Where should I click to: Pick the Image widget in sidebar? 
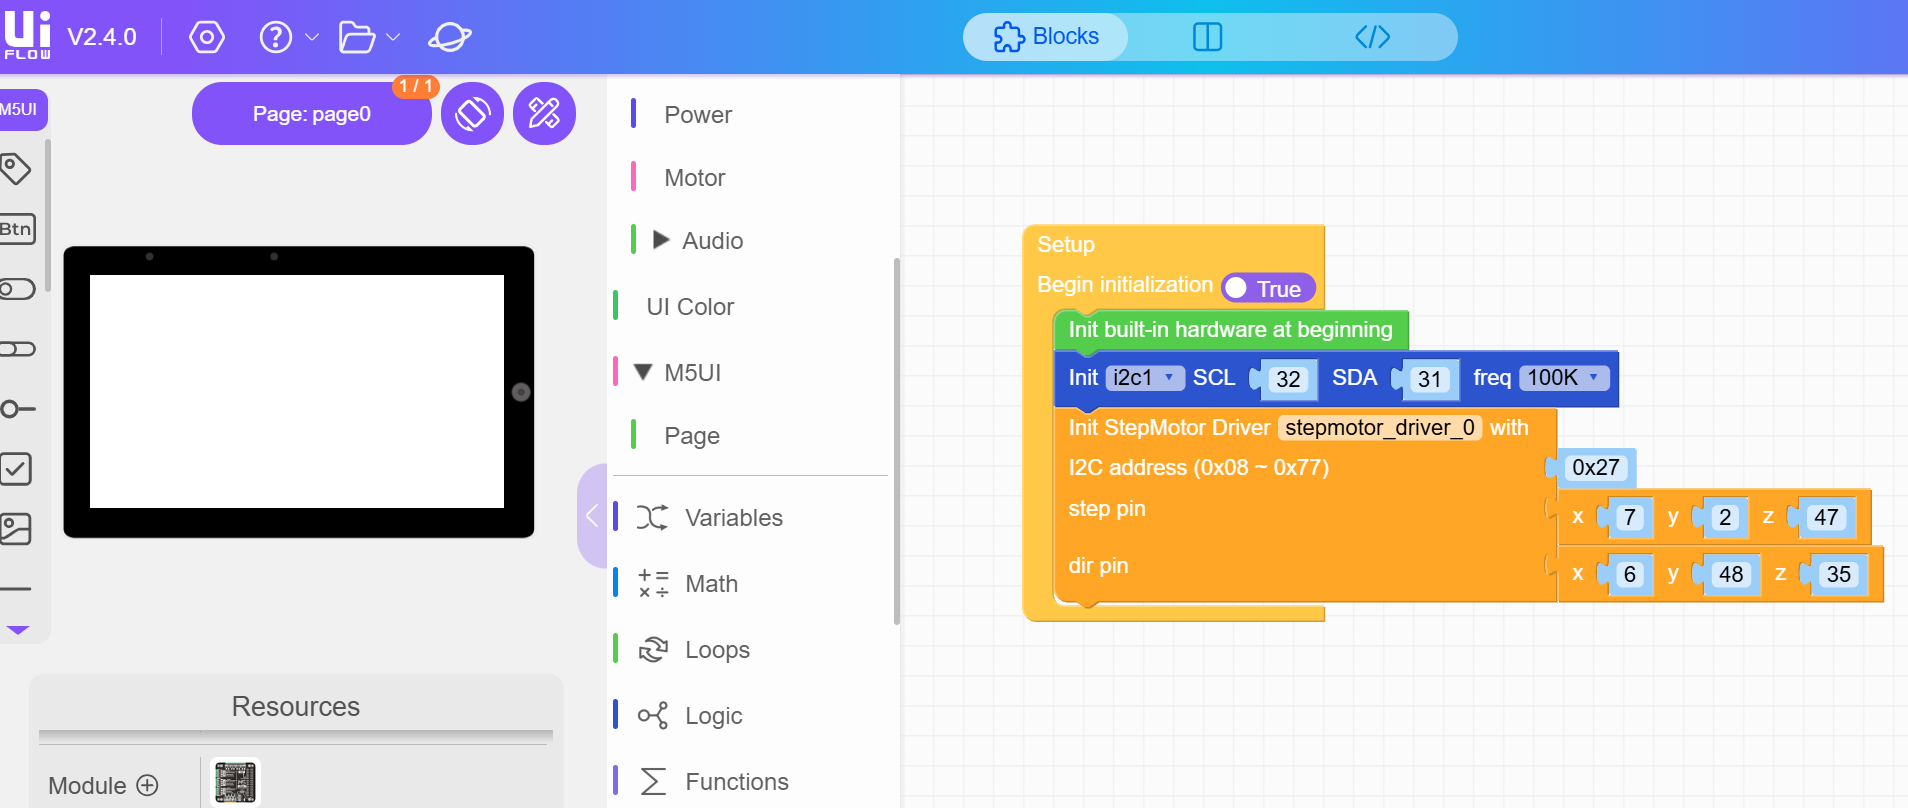pyautogui.click(x=16, y=529)
